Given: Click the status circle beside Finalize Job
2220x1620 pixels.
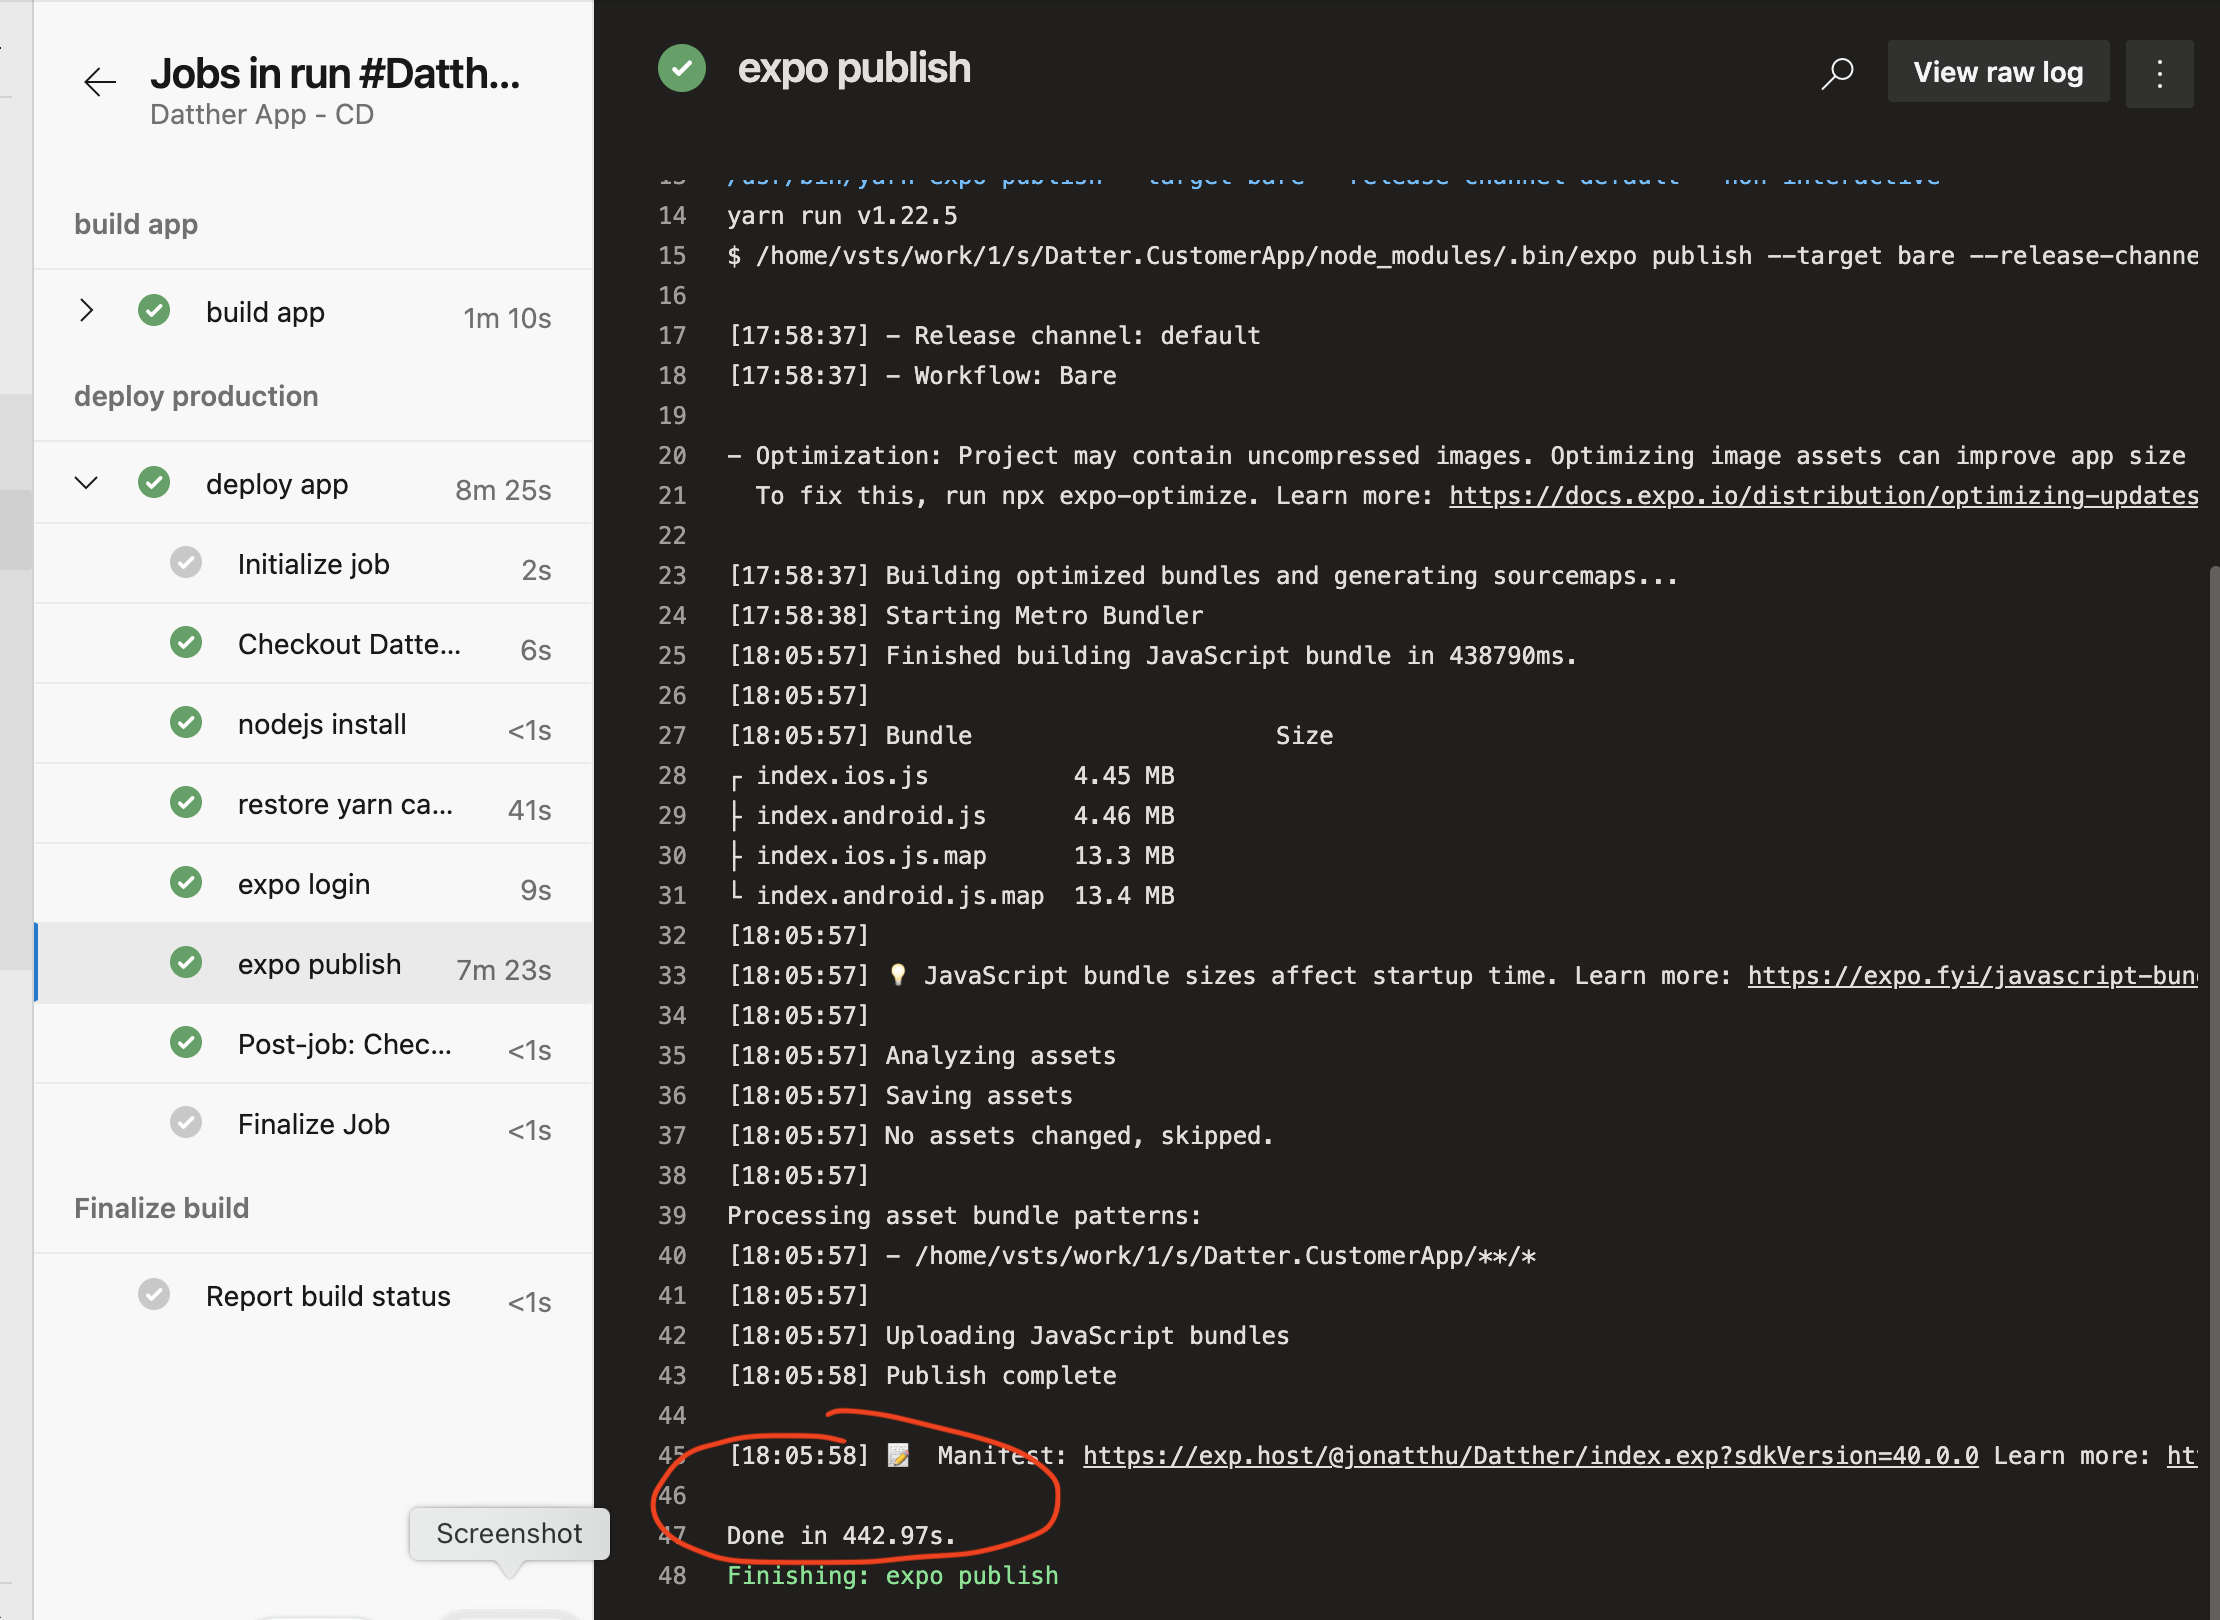Looking at the screenshot, I should click(186, 1122).
